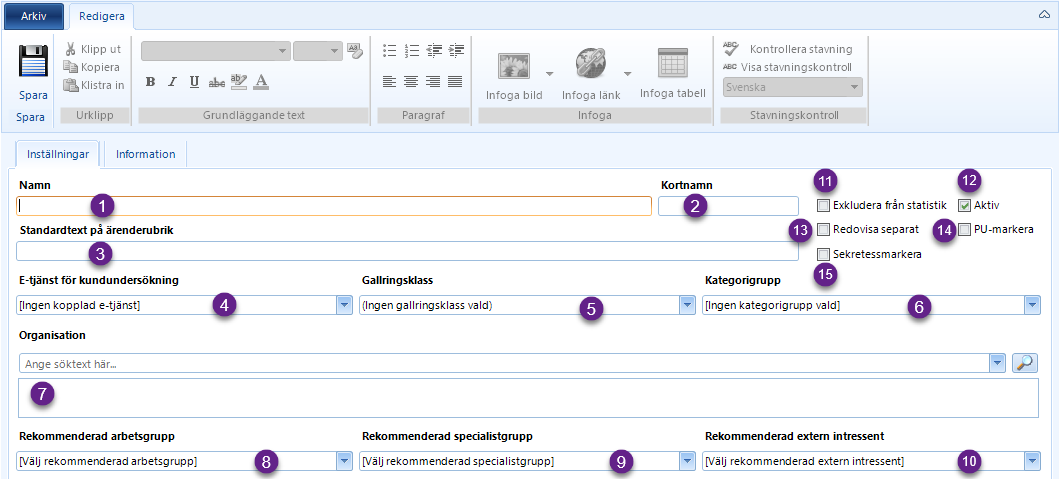Paste with Klistra in

click(x=93, y=85)
